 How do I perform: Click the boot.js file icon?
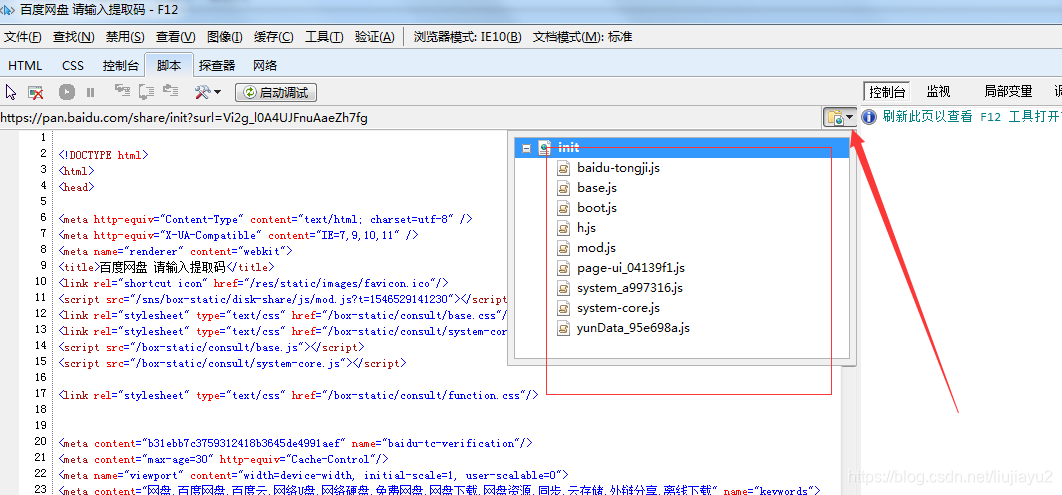[x=564, y=208]
